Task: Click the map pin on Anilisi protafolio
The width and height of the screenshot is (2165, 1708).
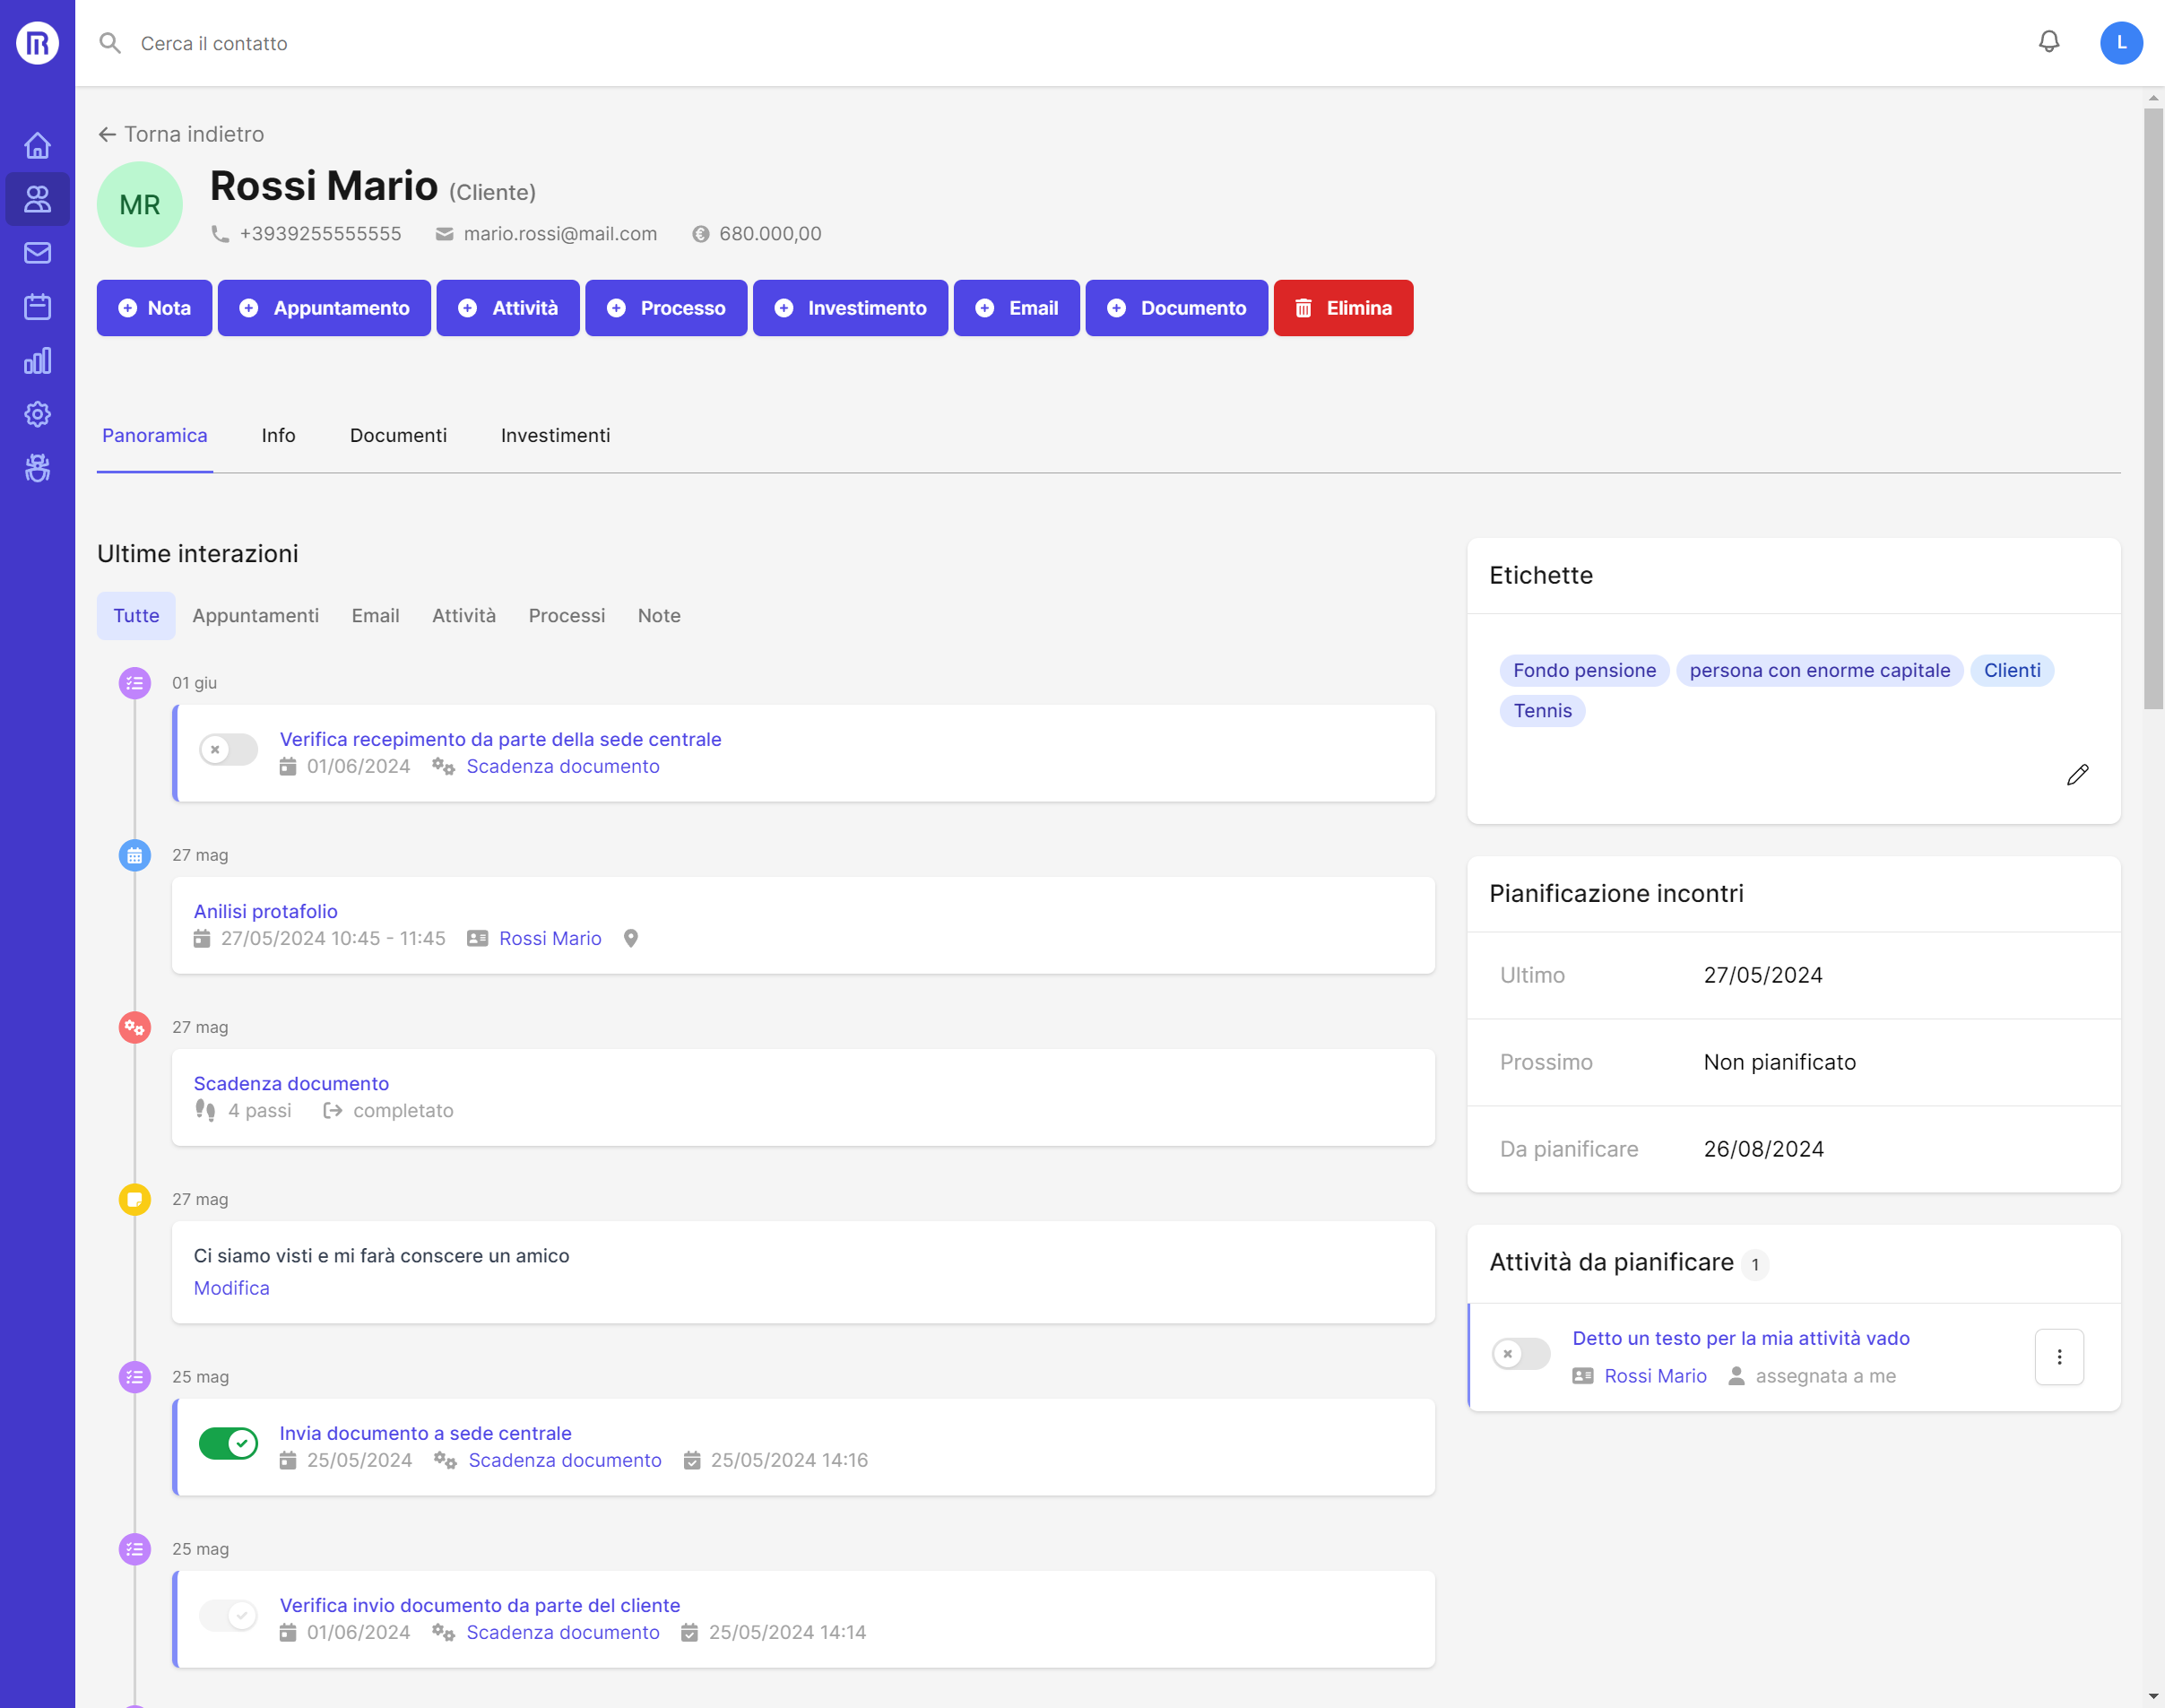Action: (631, 939)
